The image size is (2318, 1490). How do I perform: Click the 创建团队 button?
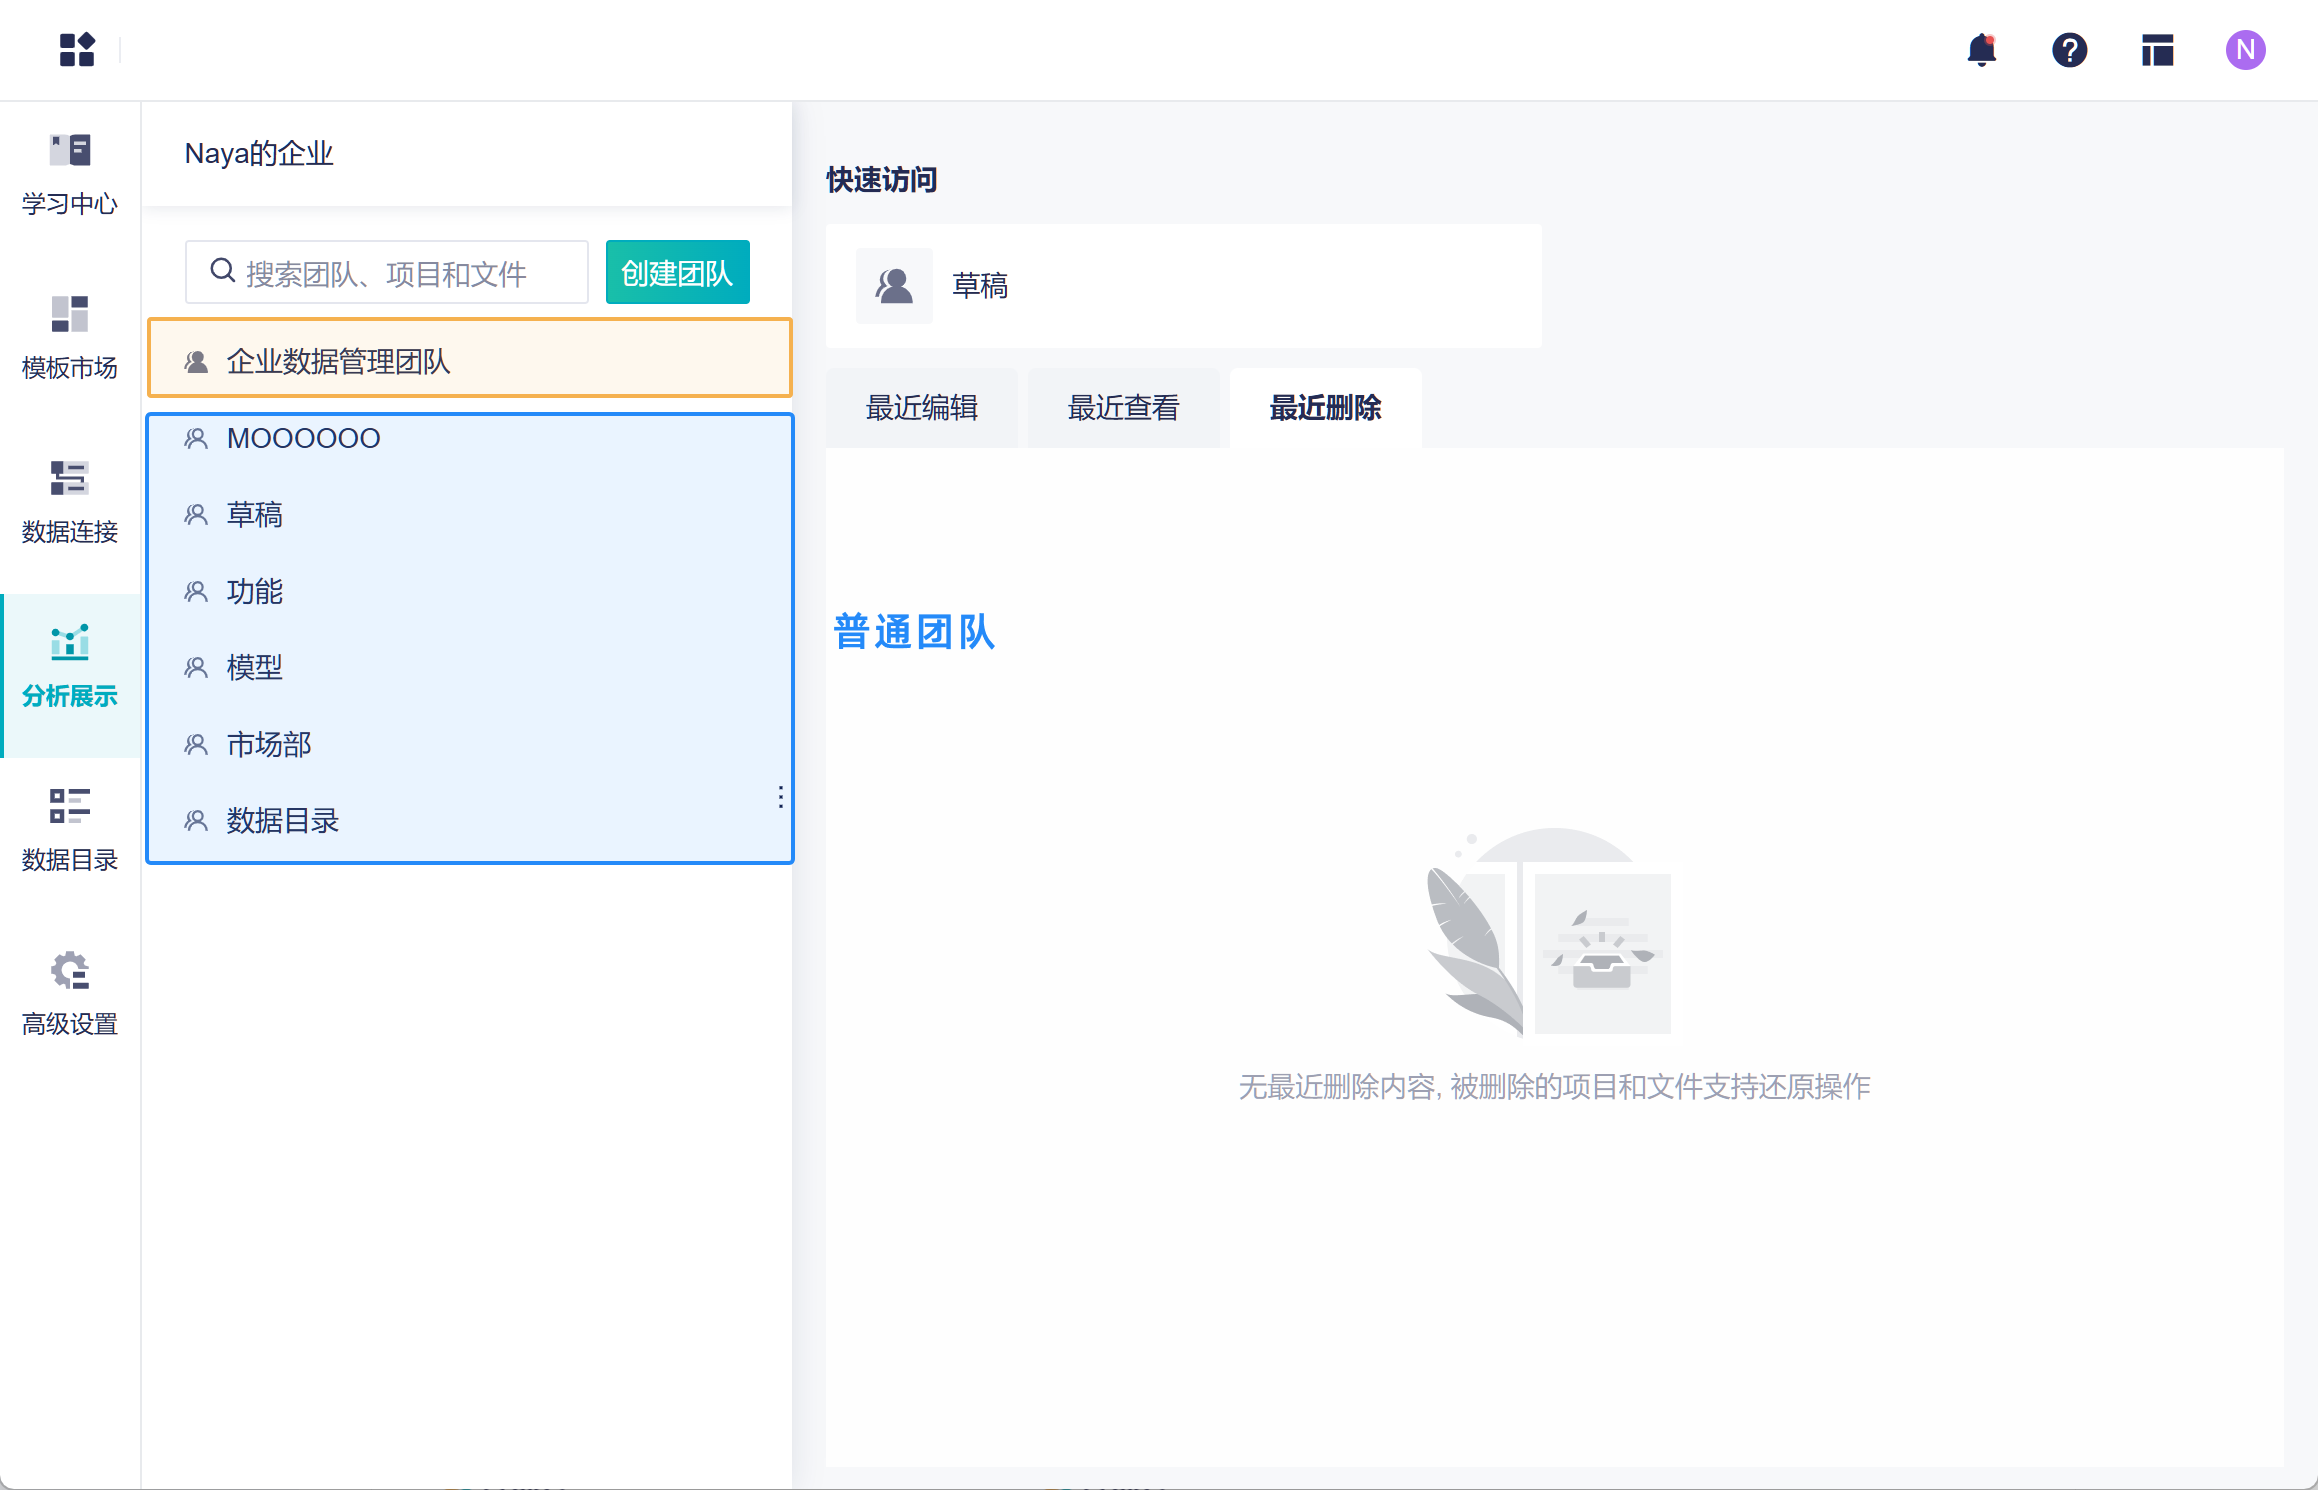(x=677, y=272)
